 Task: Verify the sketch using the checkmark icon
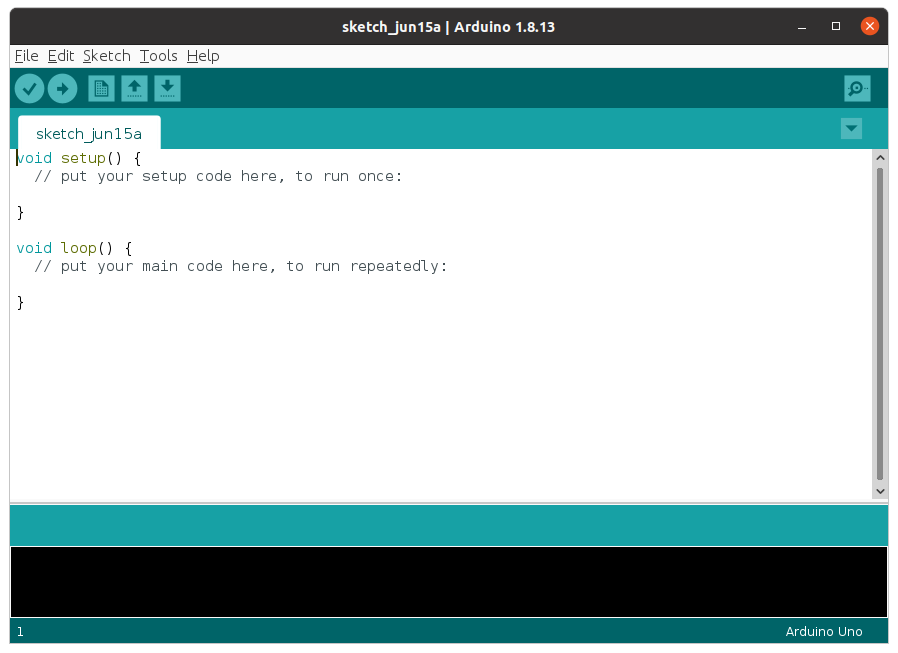29,88
